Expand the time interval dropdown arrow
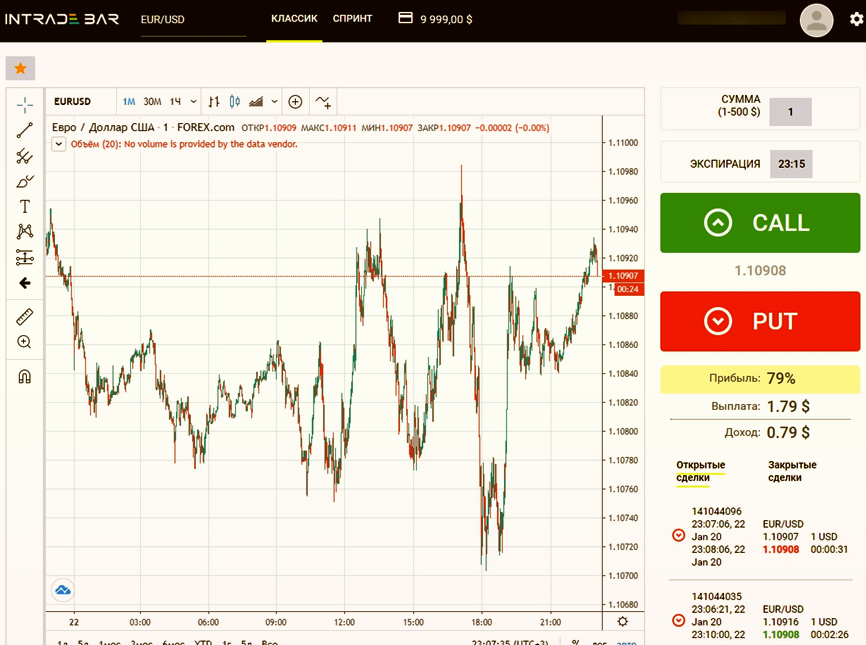866x645 pixels. point(194,102)
